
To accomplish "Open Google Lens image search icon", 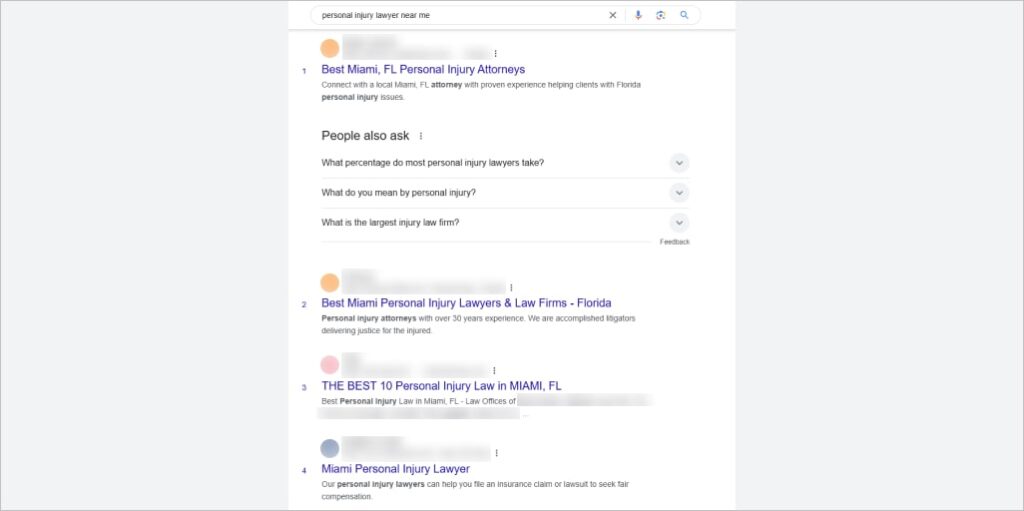I will (x=661, y=15).
